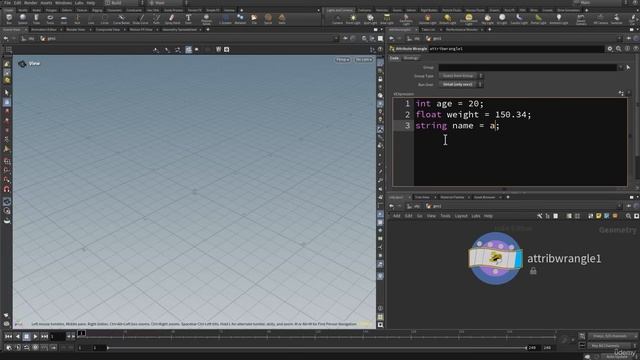
Task: Select the Metaball shelf tool
Action: point(240,19)
